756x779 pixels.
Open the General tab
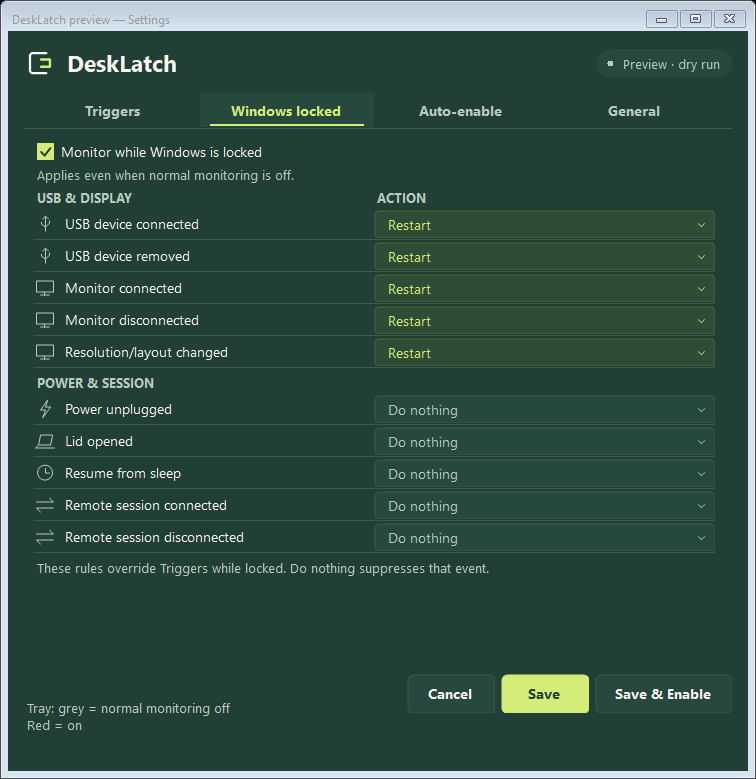pos(634,111)
